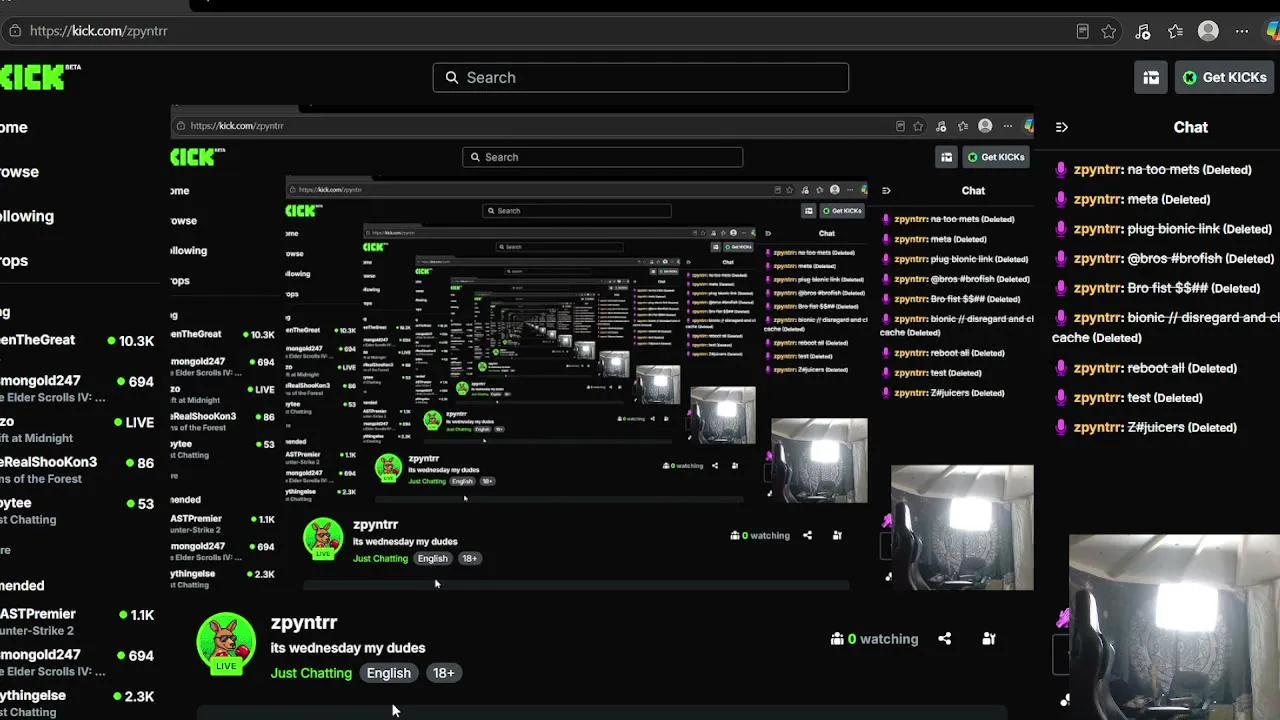The height and width of the screenshot is (720, 1280).
Task: Open the outermost browser's three-dot menu
Action: [x=1242, y=31]
